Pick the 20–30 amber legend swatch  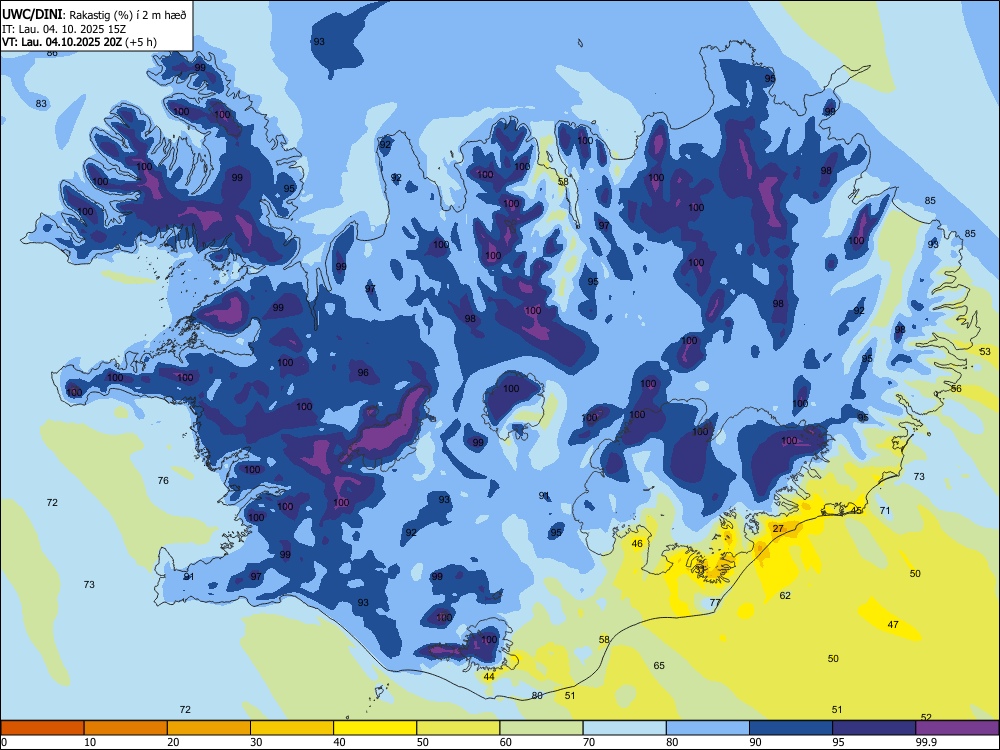click(x=209, y=728)
